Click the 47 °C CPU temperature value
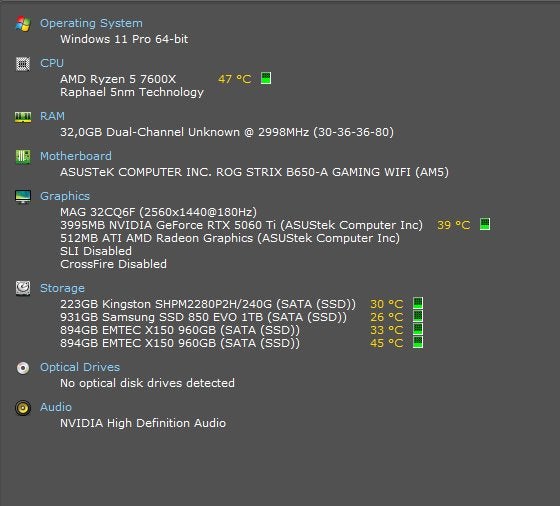Screen dimensions: 560x506 point(235,79)
